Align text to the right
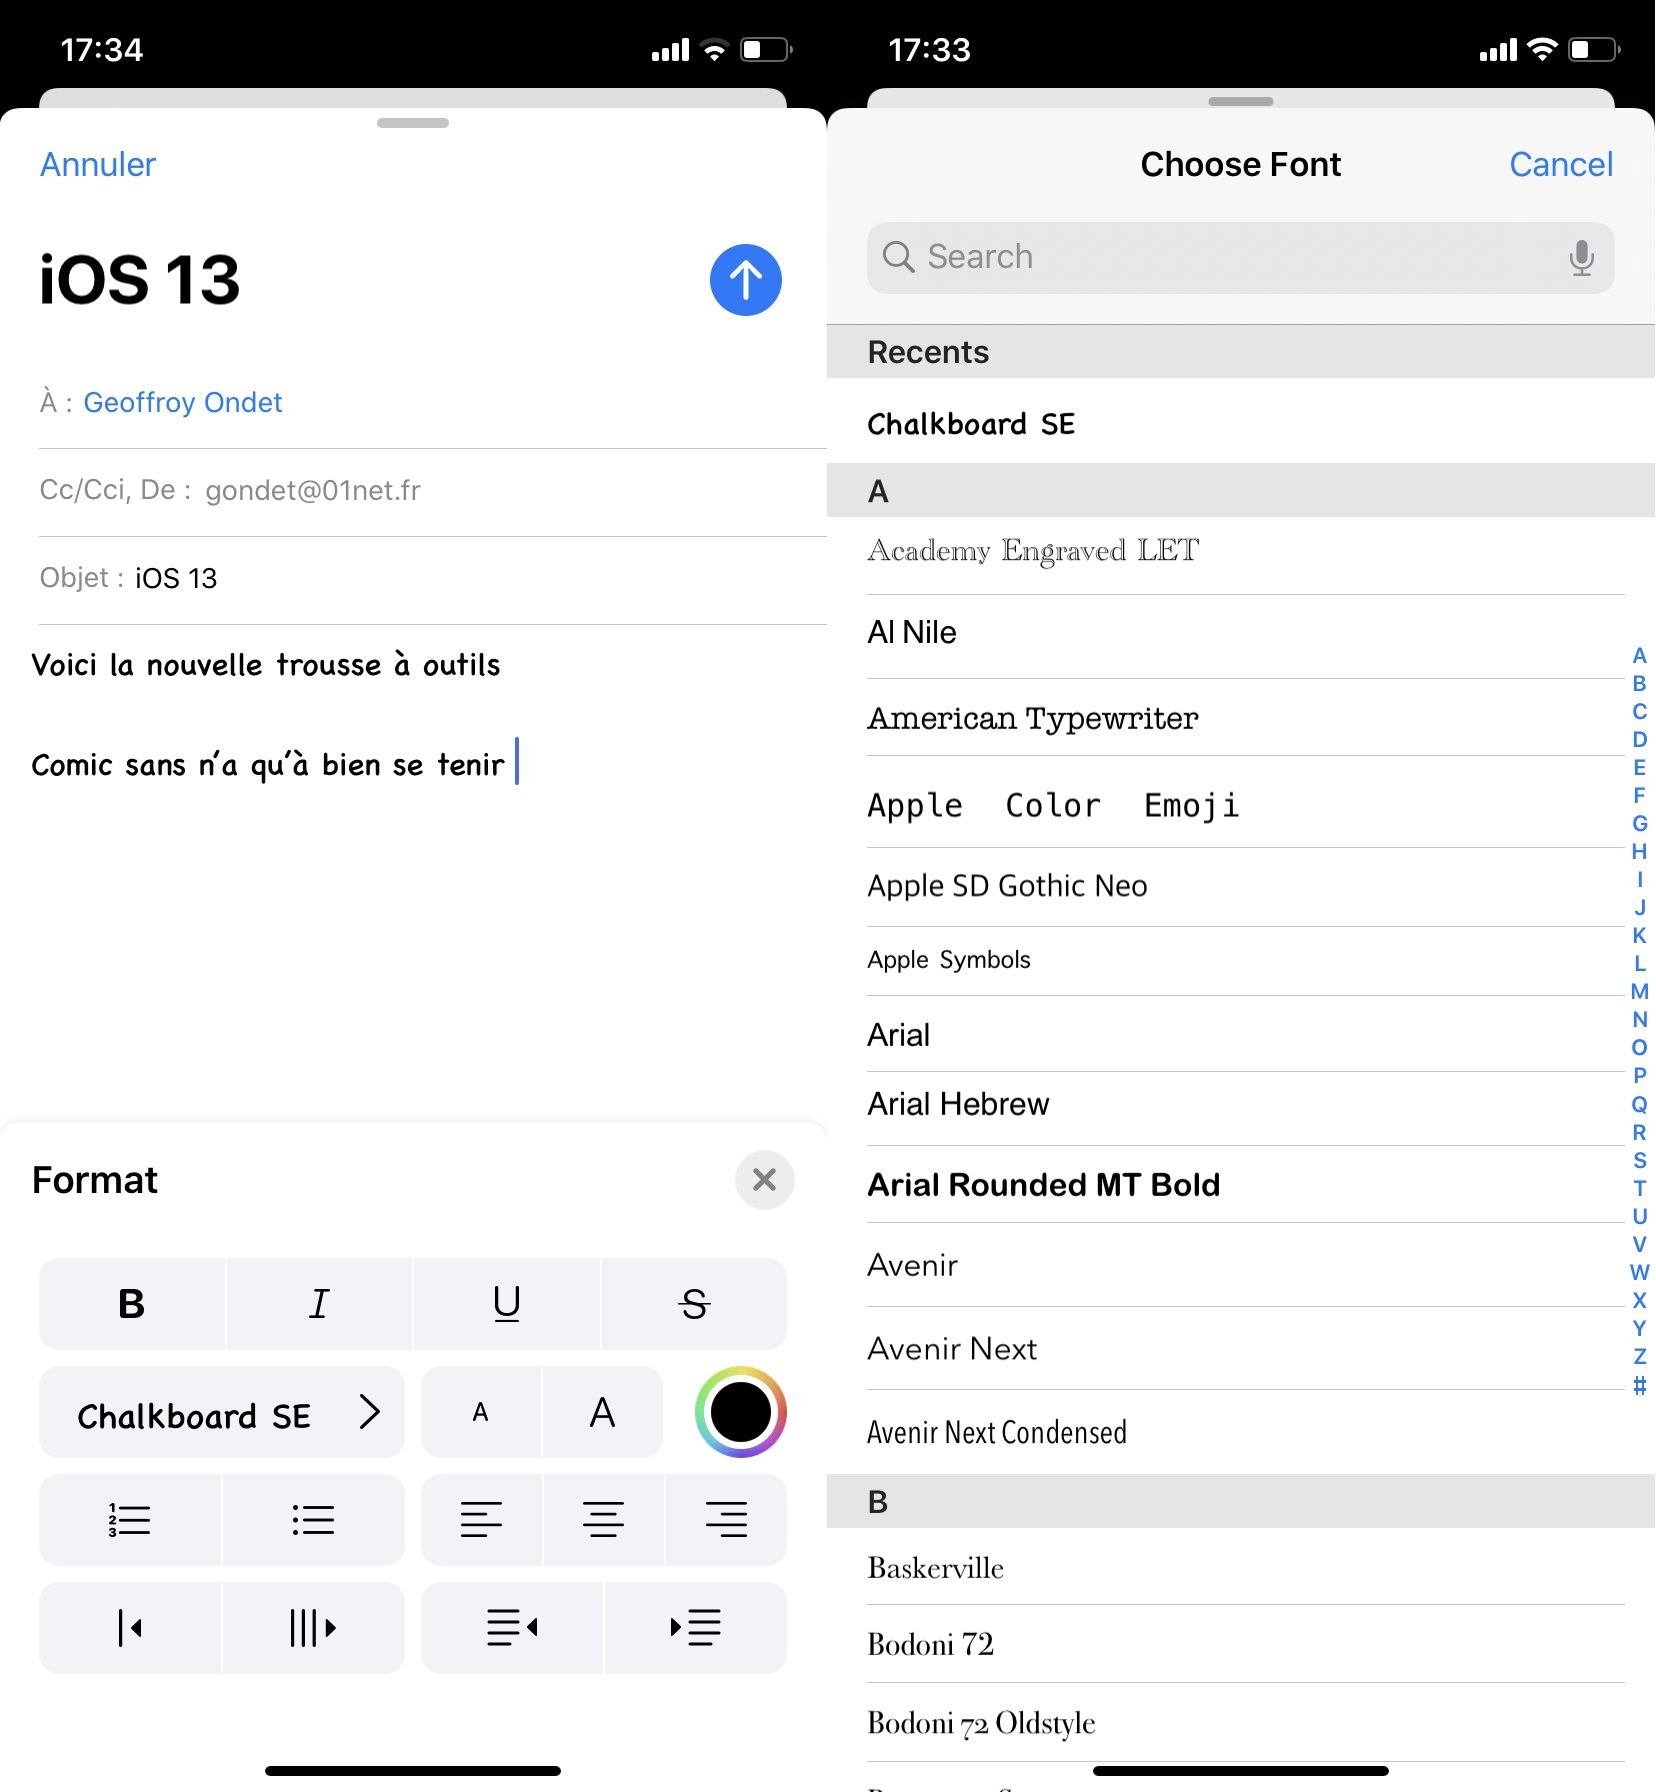1656x1792 pixels. click(x=726, y=1520)
